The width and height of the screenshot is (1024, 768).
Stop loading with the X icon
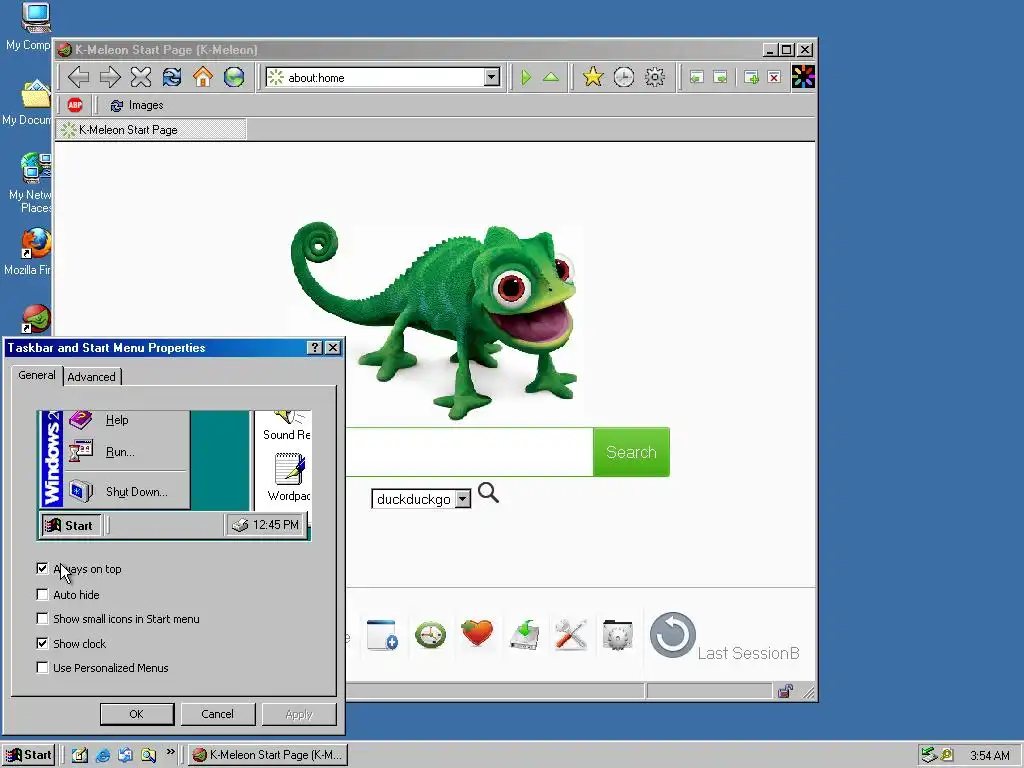coord(140,77)
